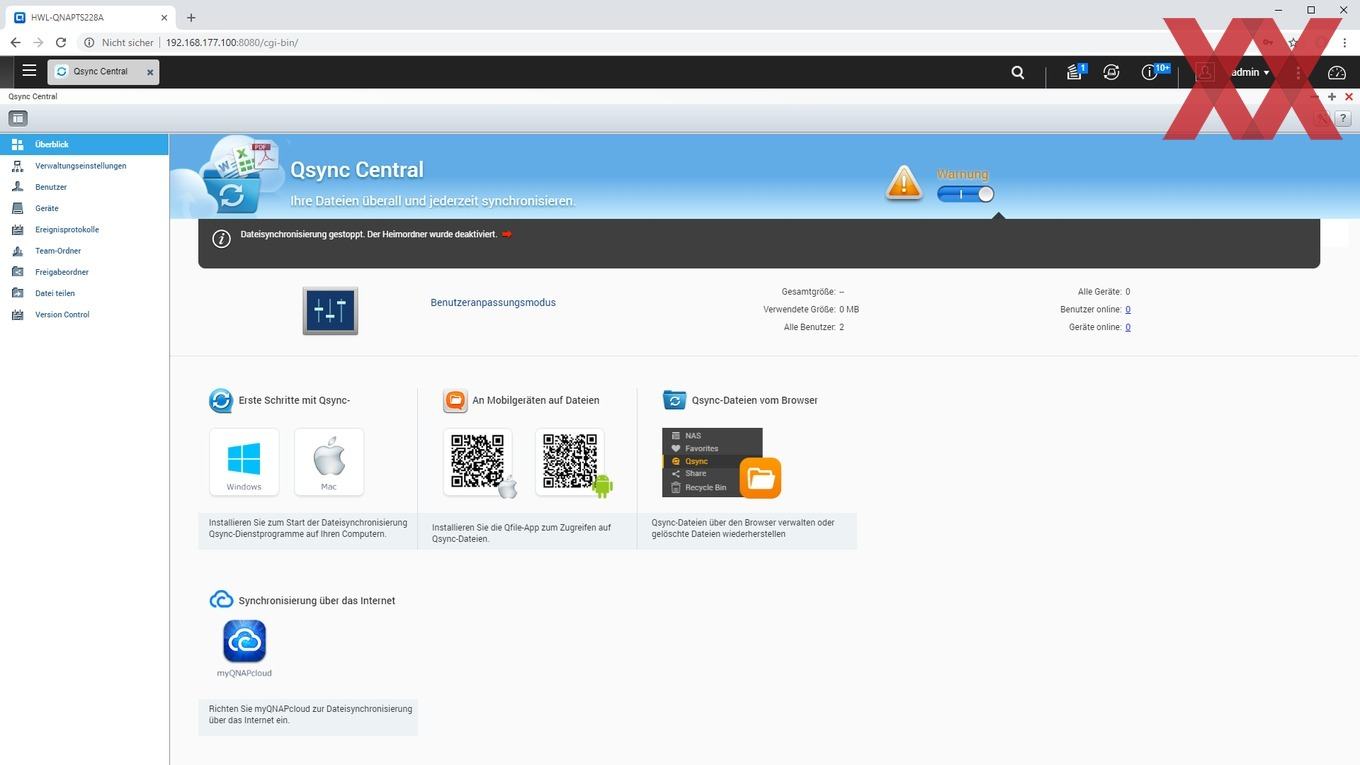Viewport: 1360px width, 765px height.
Task: Toggle sidebar panel icon below title
Action: pos(18,118)
